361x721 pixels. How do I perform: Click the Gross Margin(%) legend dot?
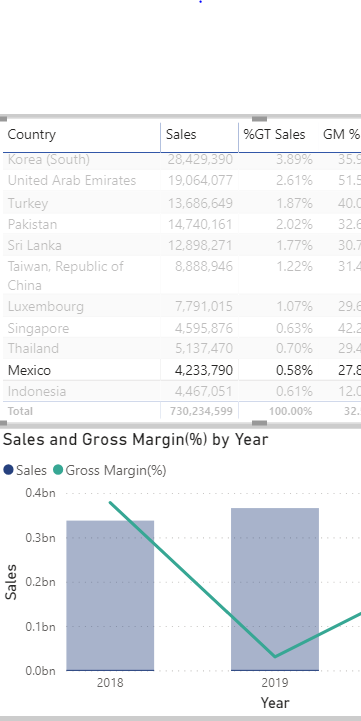click(x=58, y=470)
